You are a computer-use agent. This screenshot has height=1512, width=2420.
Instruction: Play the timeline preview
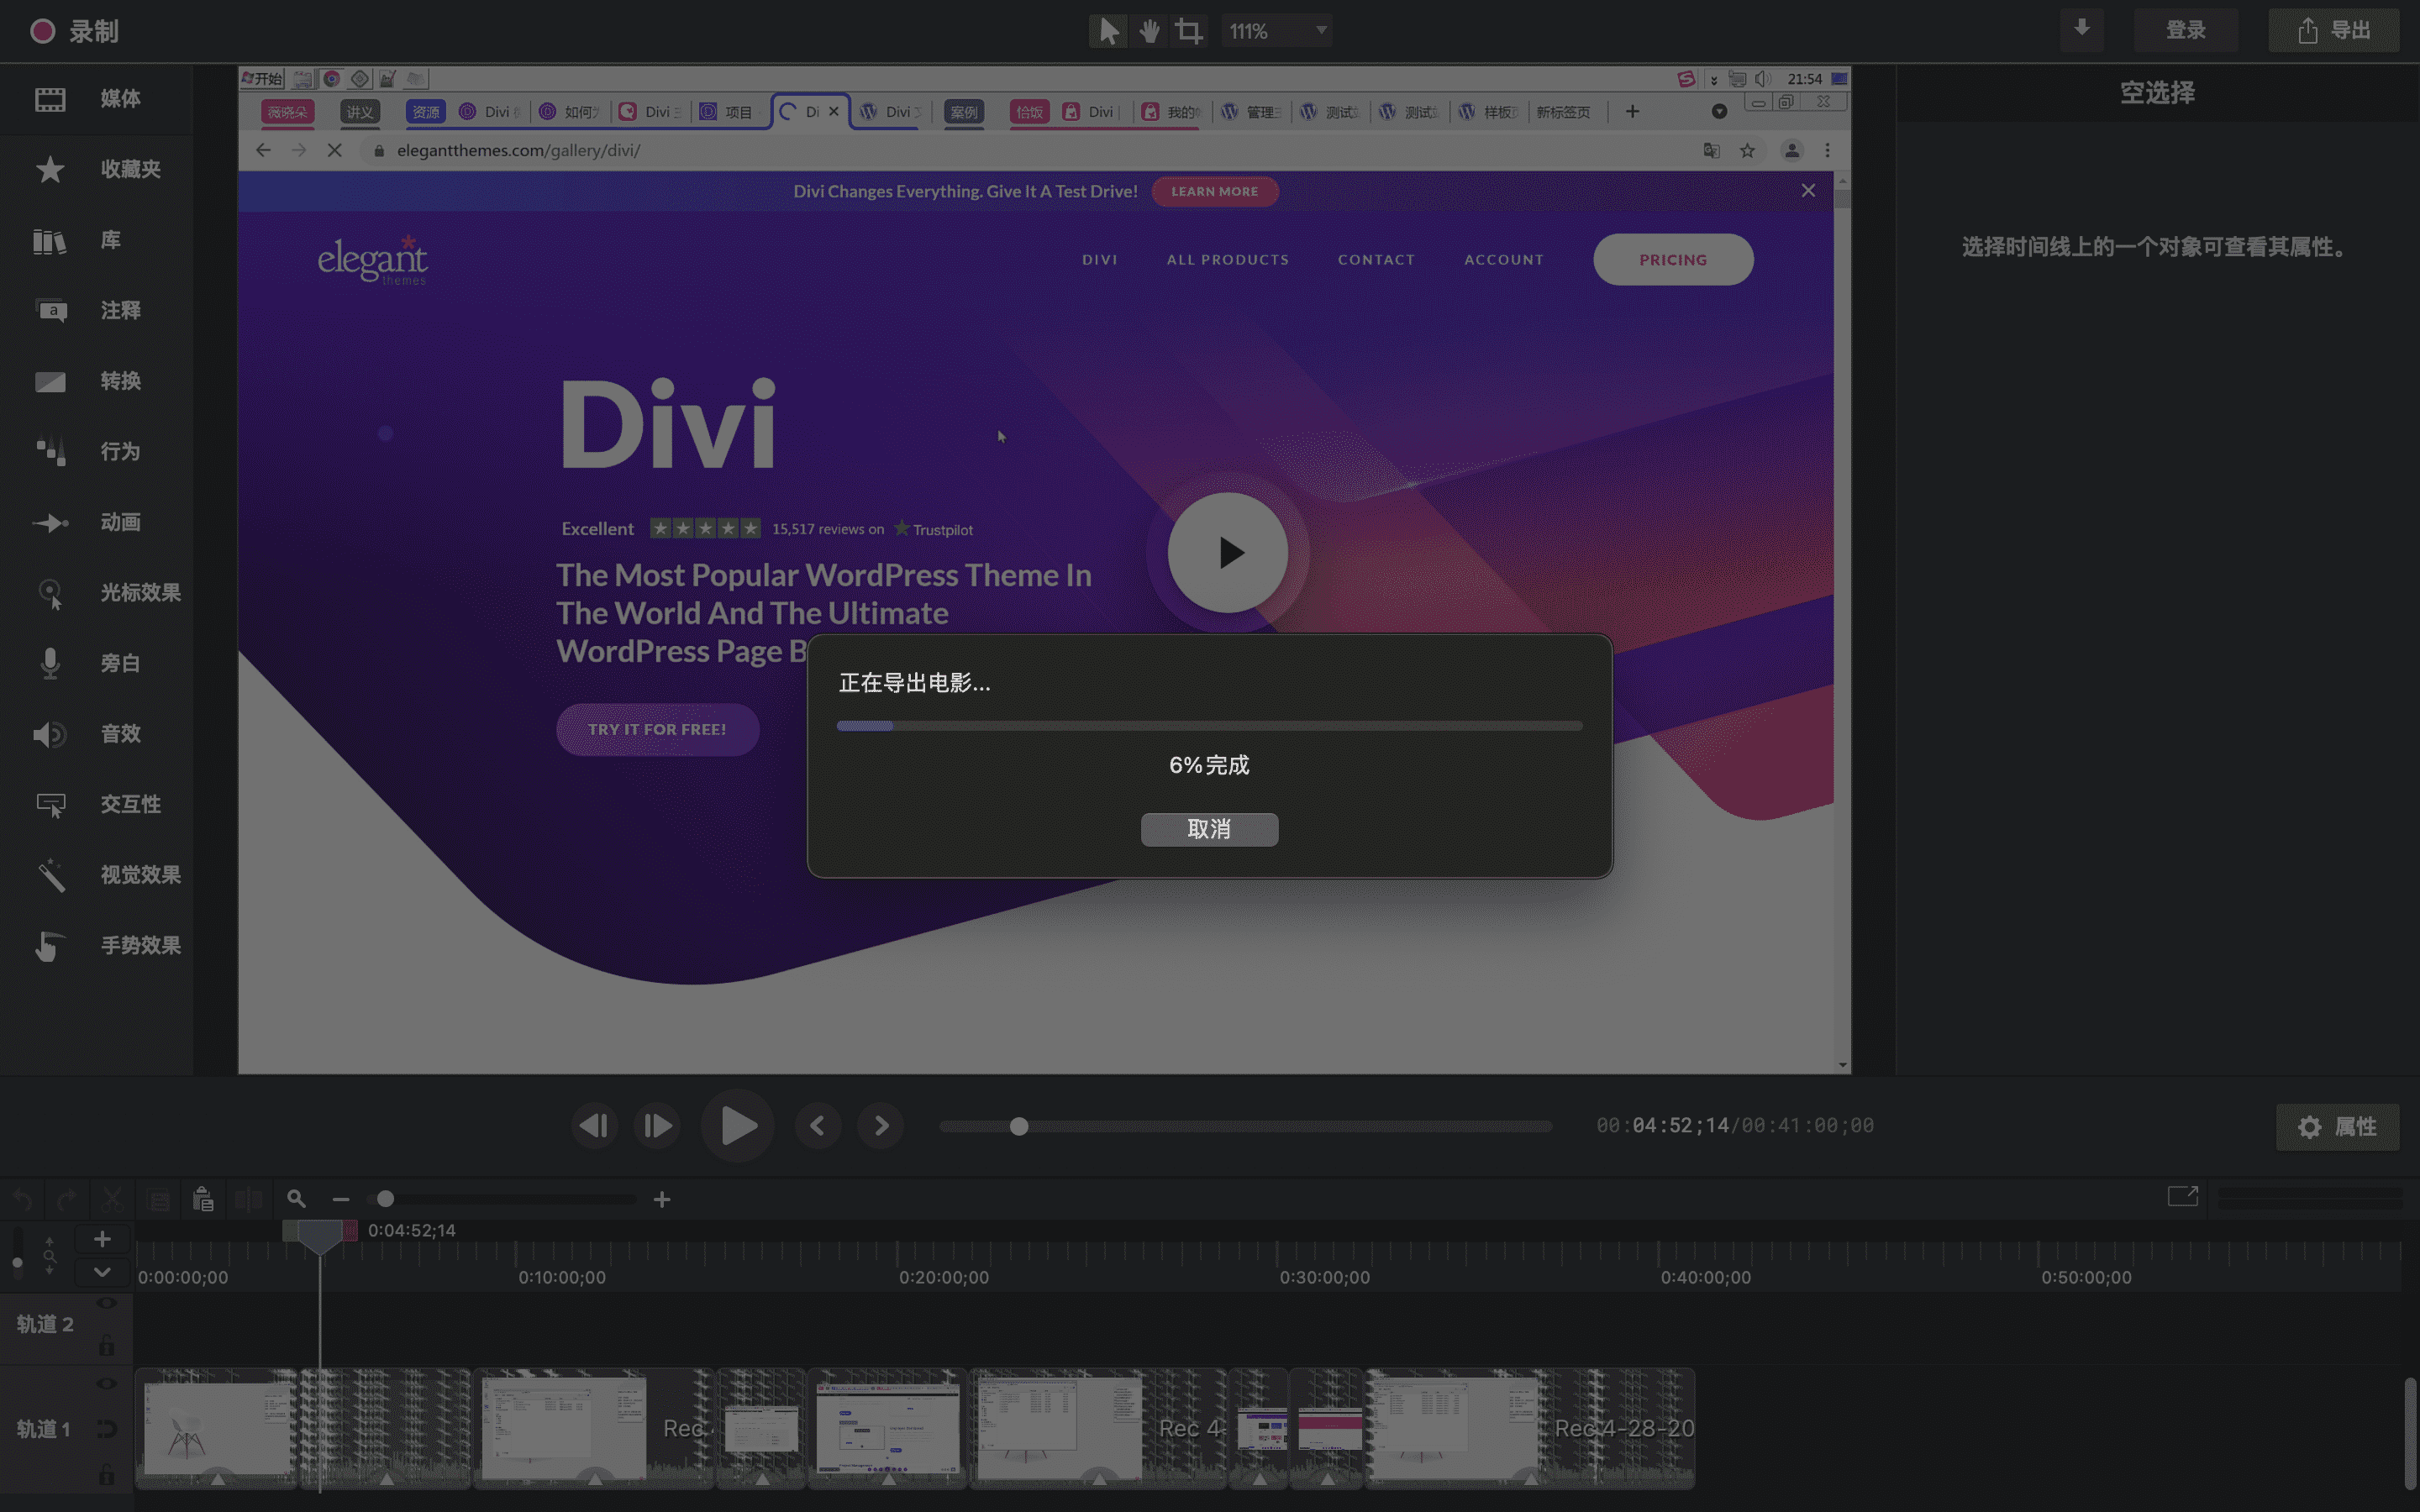click(x=738, y=1126)
